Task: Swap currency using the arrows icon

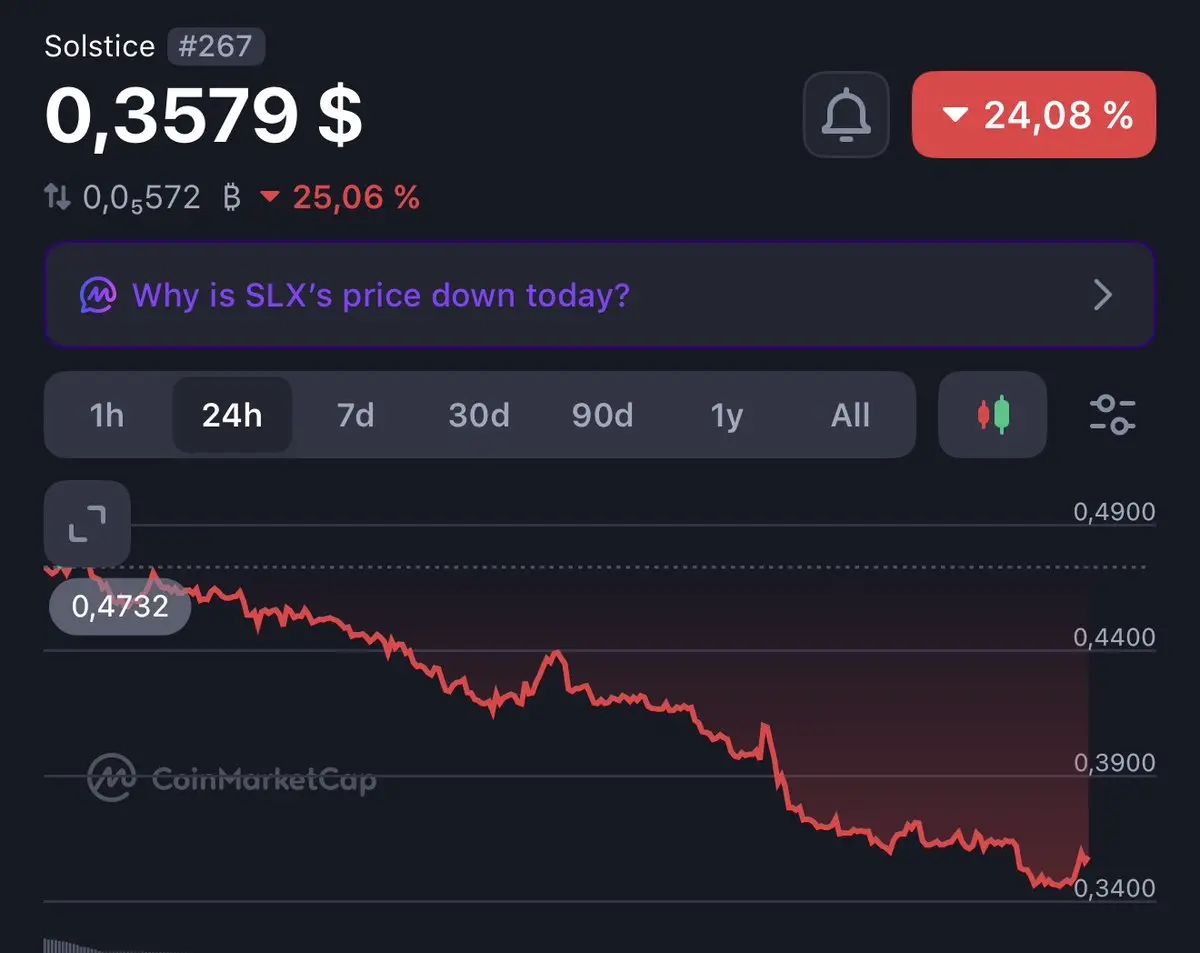Action: pyautogui.click(x=57, y=197)
